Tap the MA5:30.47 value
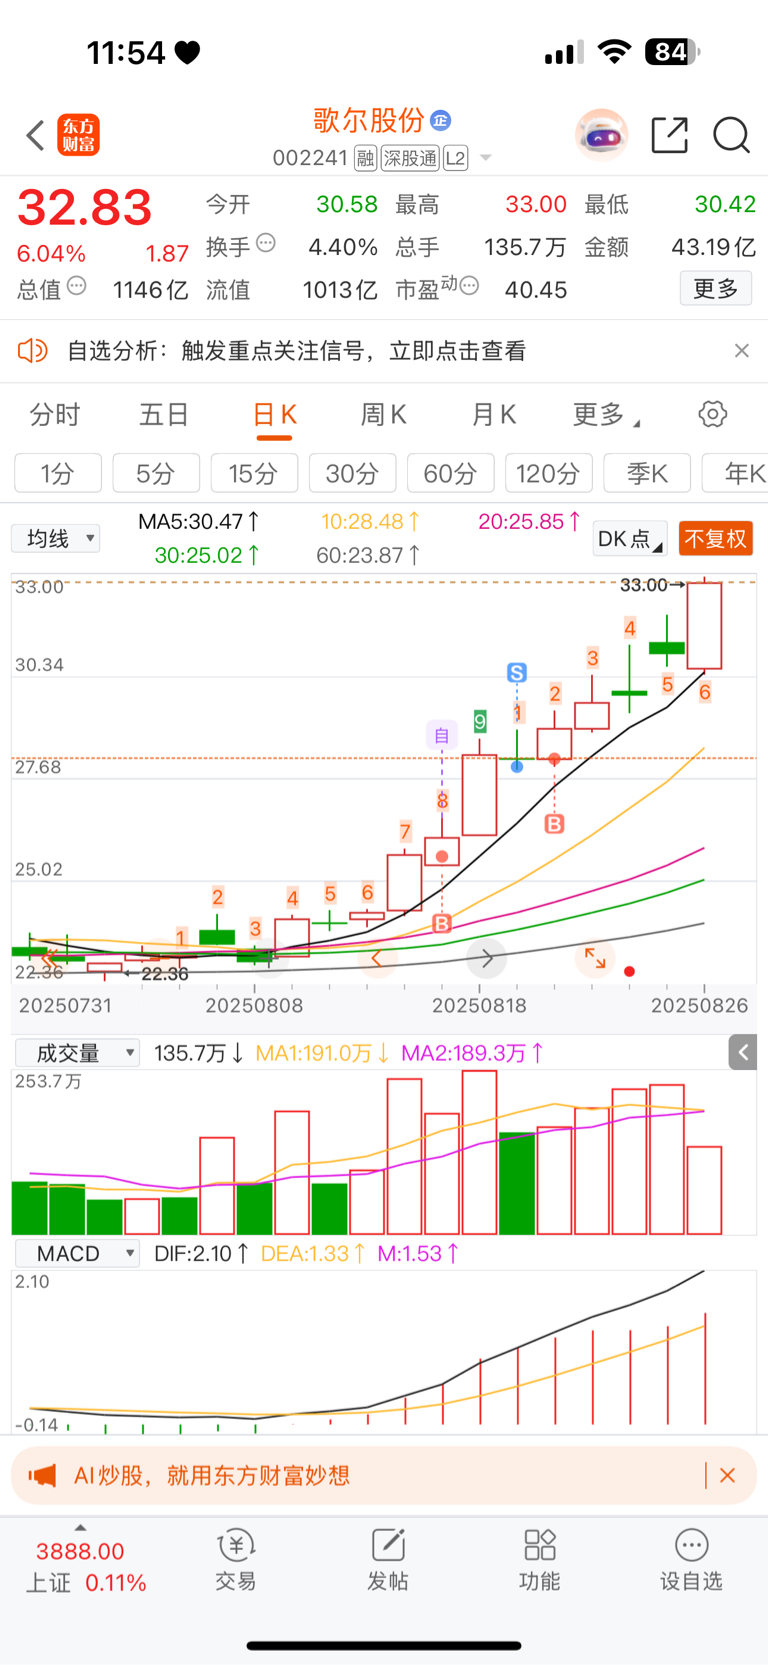Image resolution: width=768 pixels, height=1665 pixels. [199, 522]
